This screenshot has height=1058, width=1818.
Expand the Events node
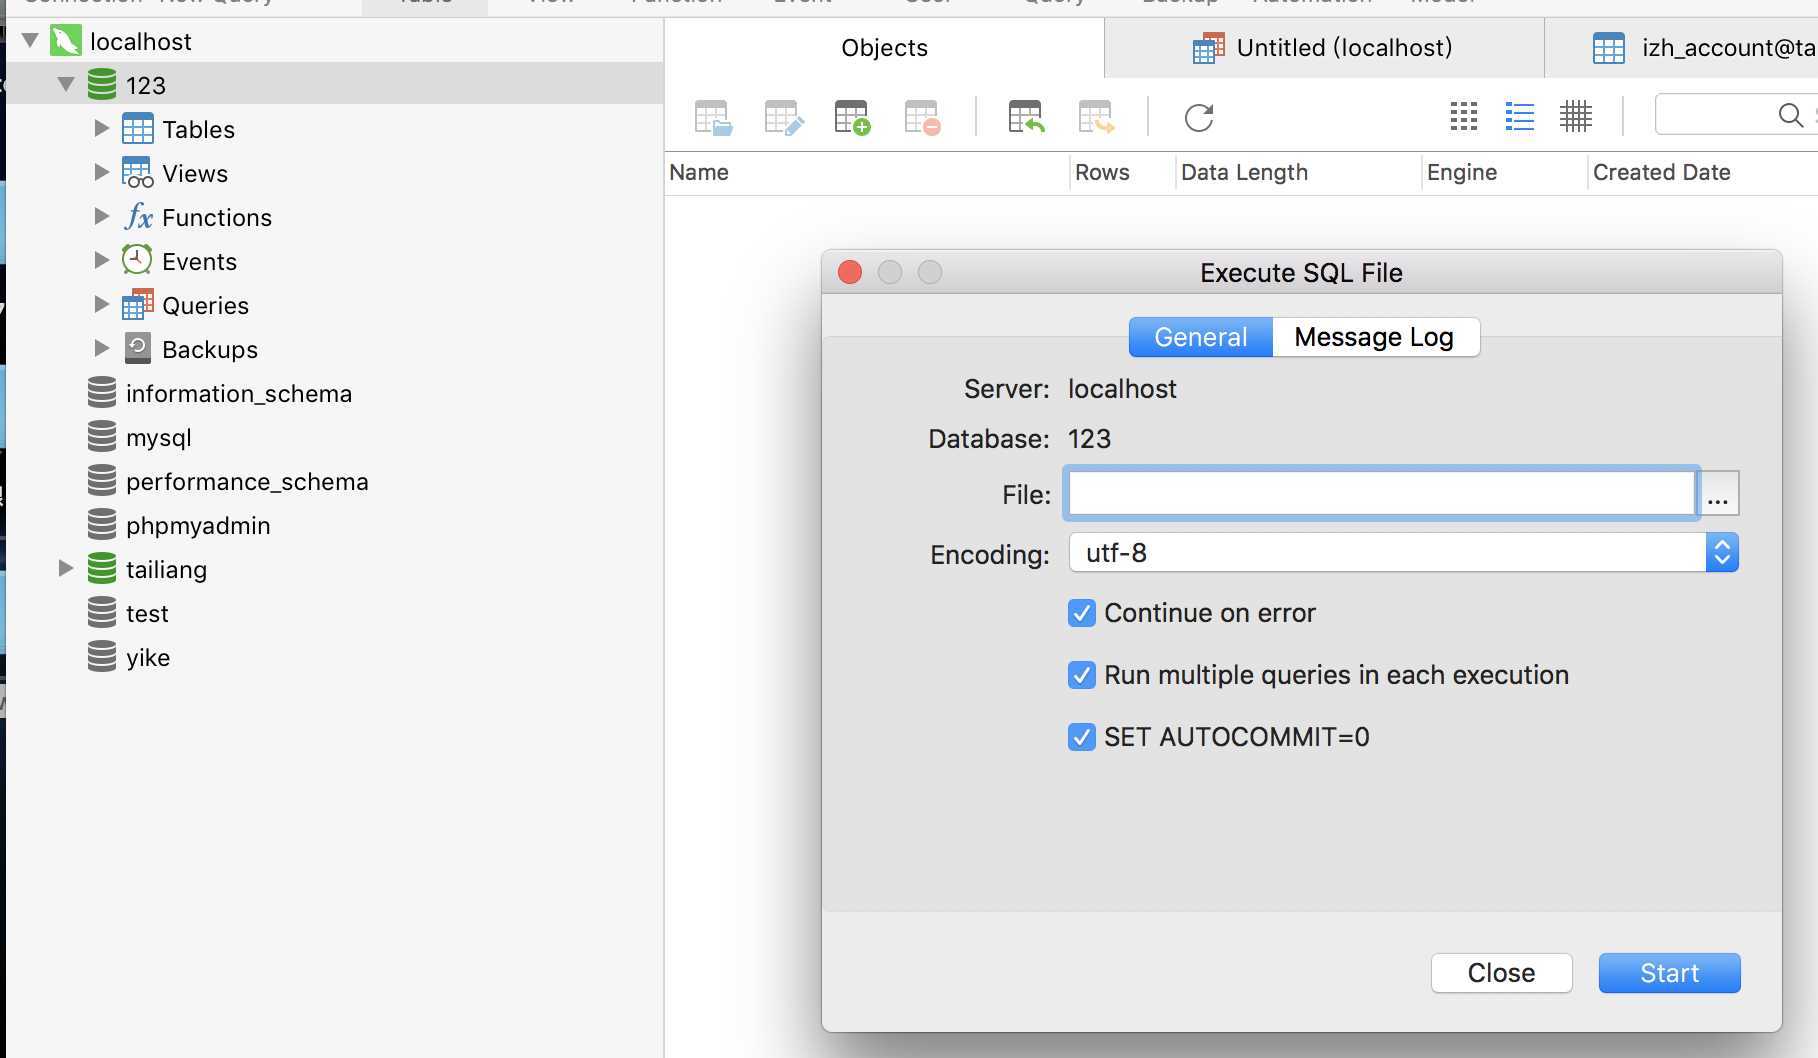click(101, 260)
